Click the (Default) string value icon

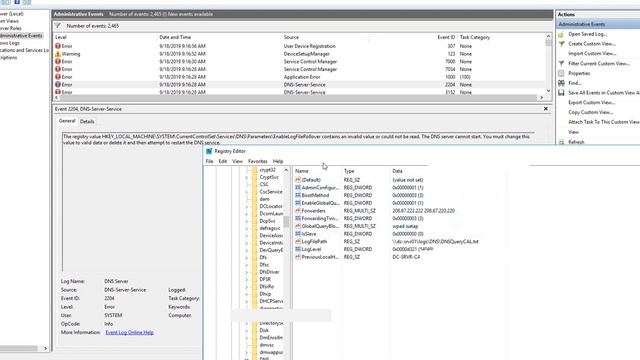[298, 180]
